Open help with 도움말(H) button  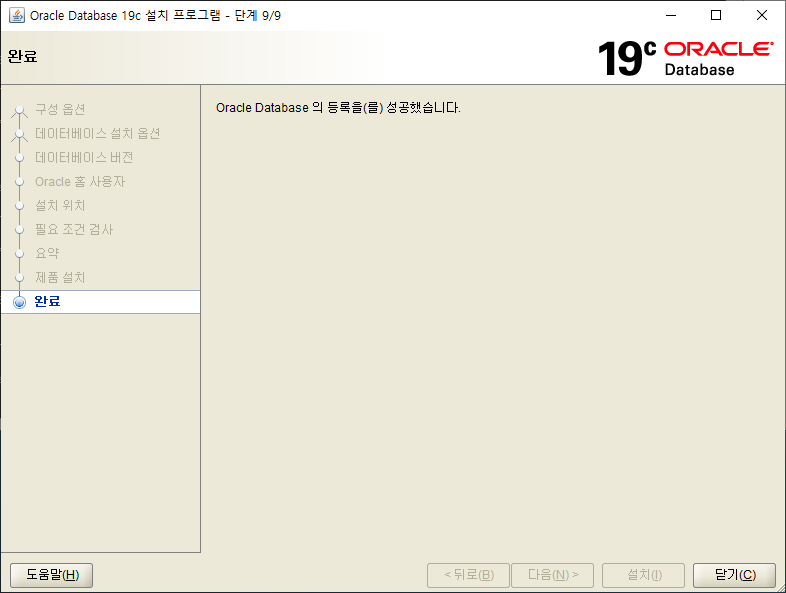tap(52, 574)
